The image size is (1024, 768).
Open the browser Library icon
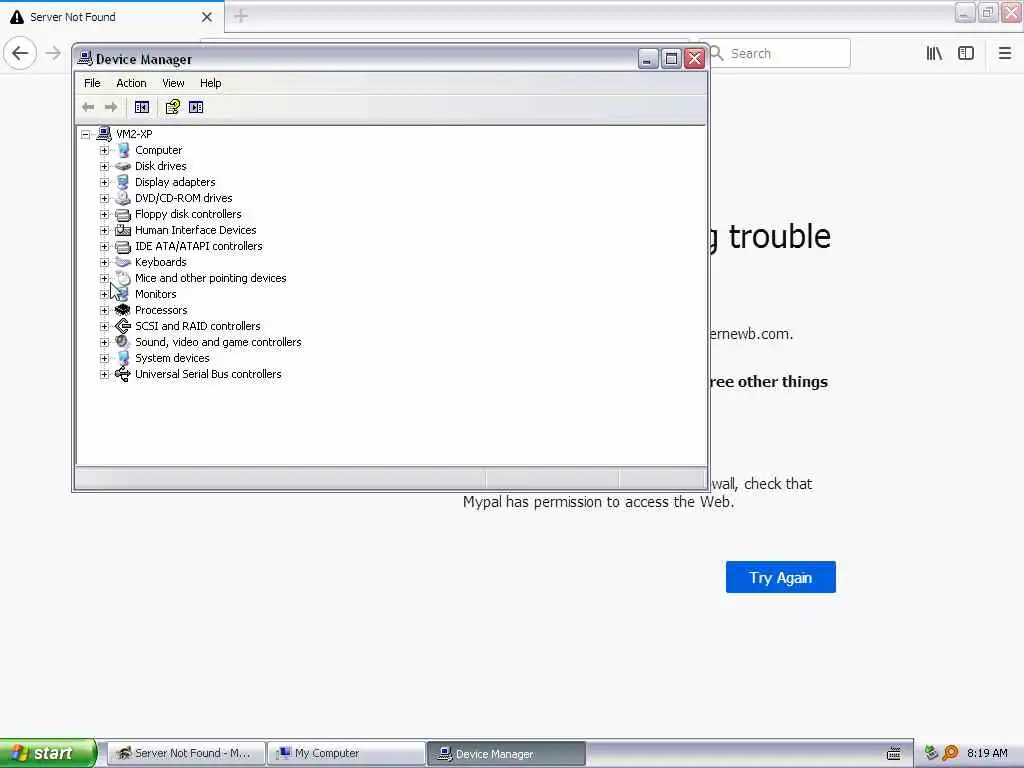(934, 54)
